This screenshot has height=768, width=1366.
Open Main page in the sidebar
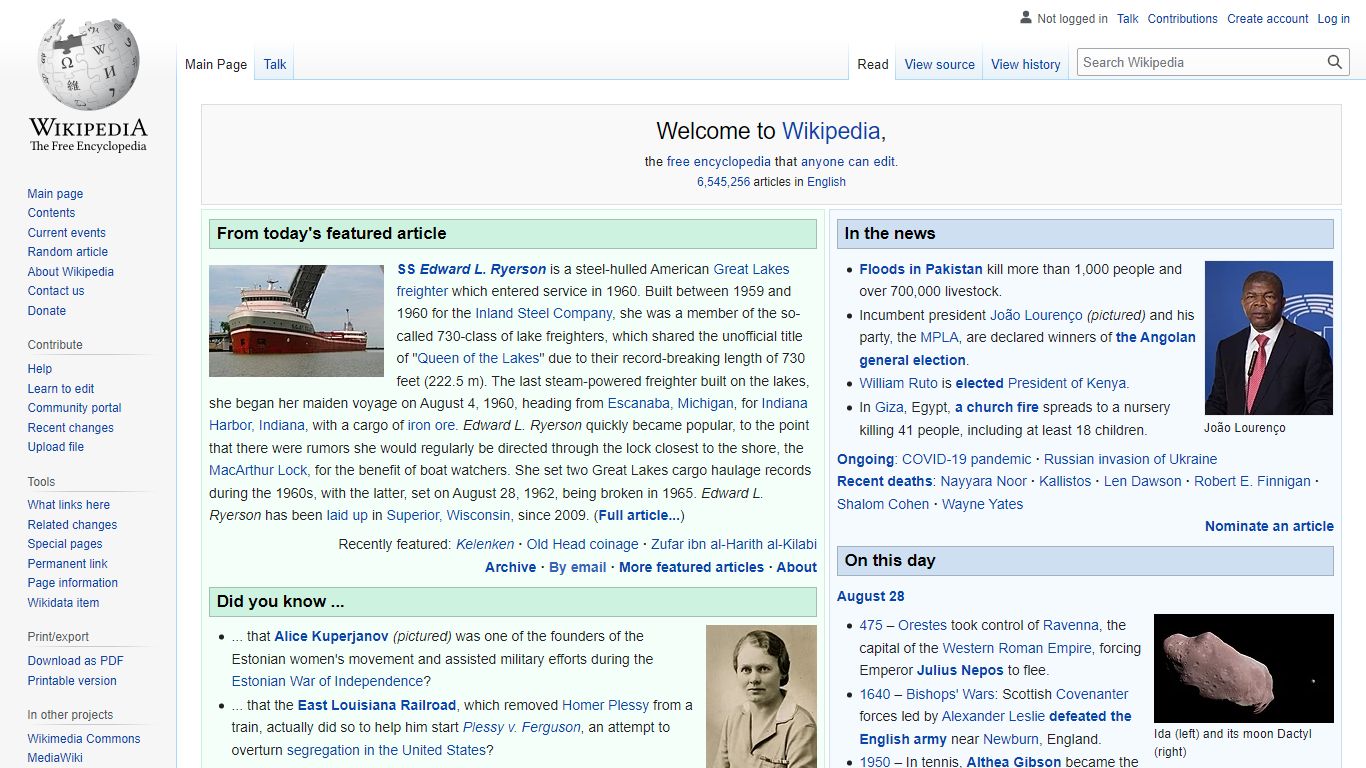click(x=55, y=194)
